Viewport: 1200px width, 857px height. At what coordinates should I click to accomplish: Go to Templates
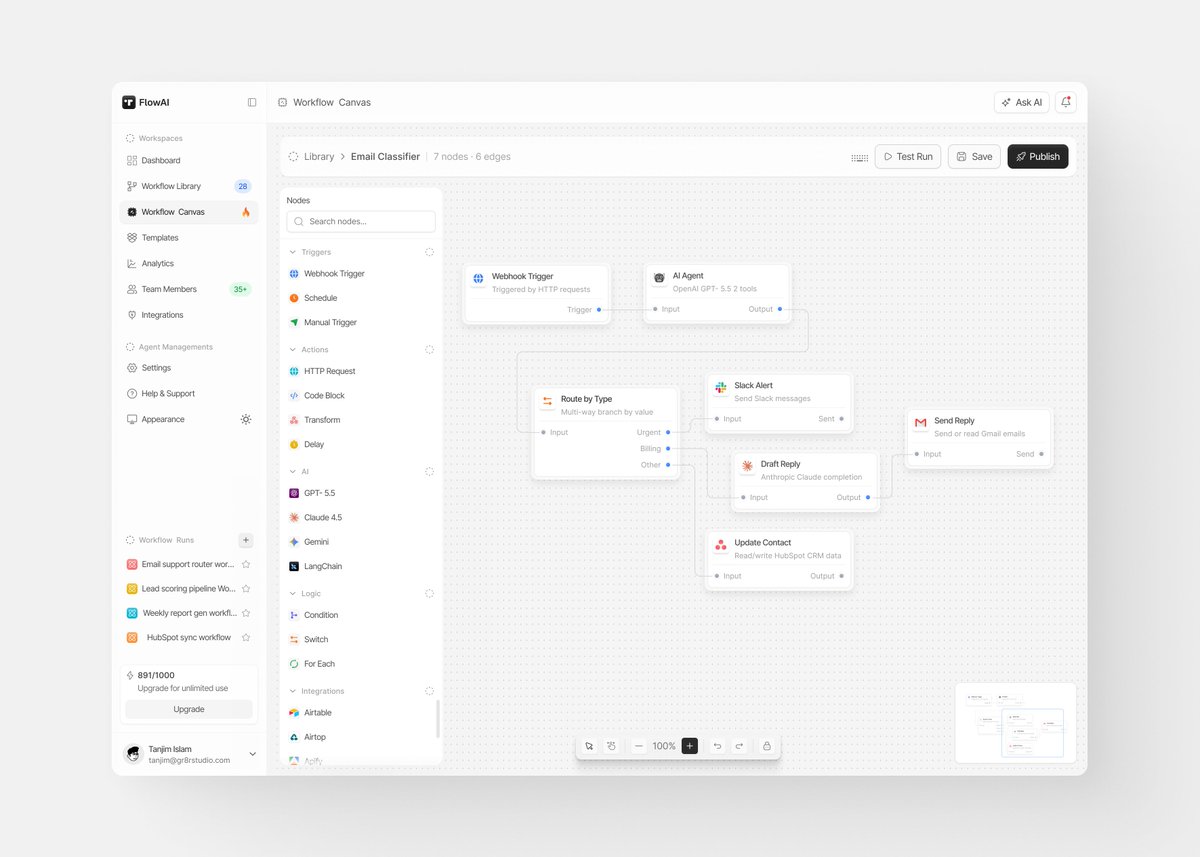click(189, 238)
